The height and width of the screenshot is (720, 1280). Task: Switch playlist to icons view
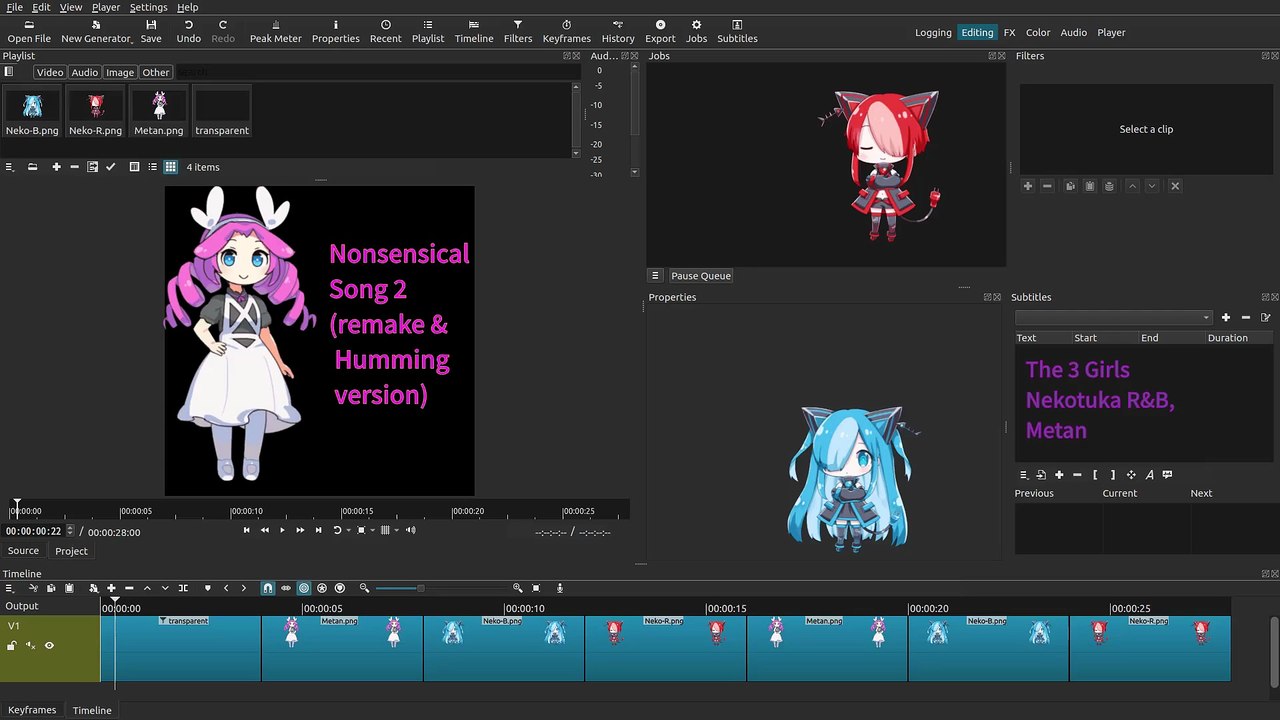(171, 167)
